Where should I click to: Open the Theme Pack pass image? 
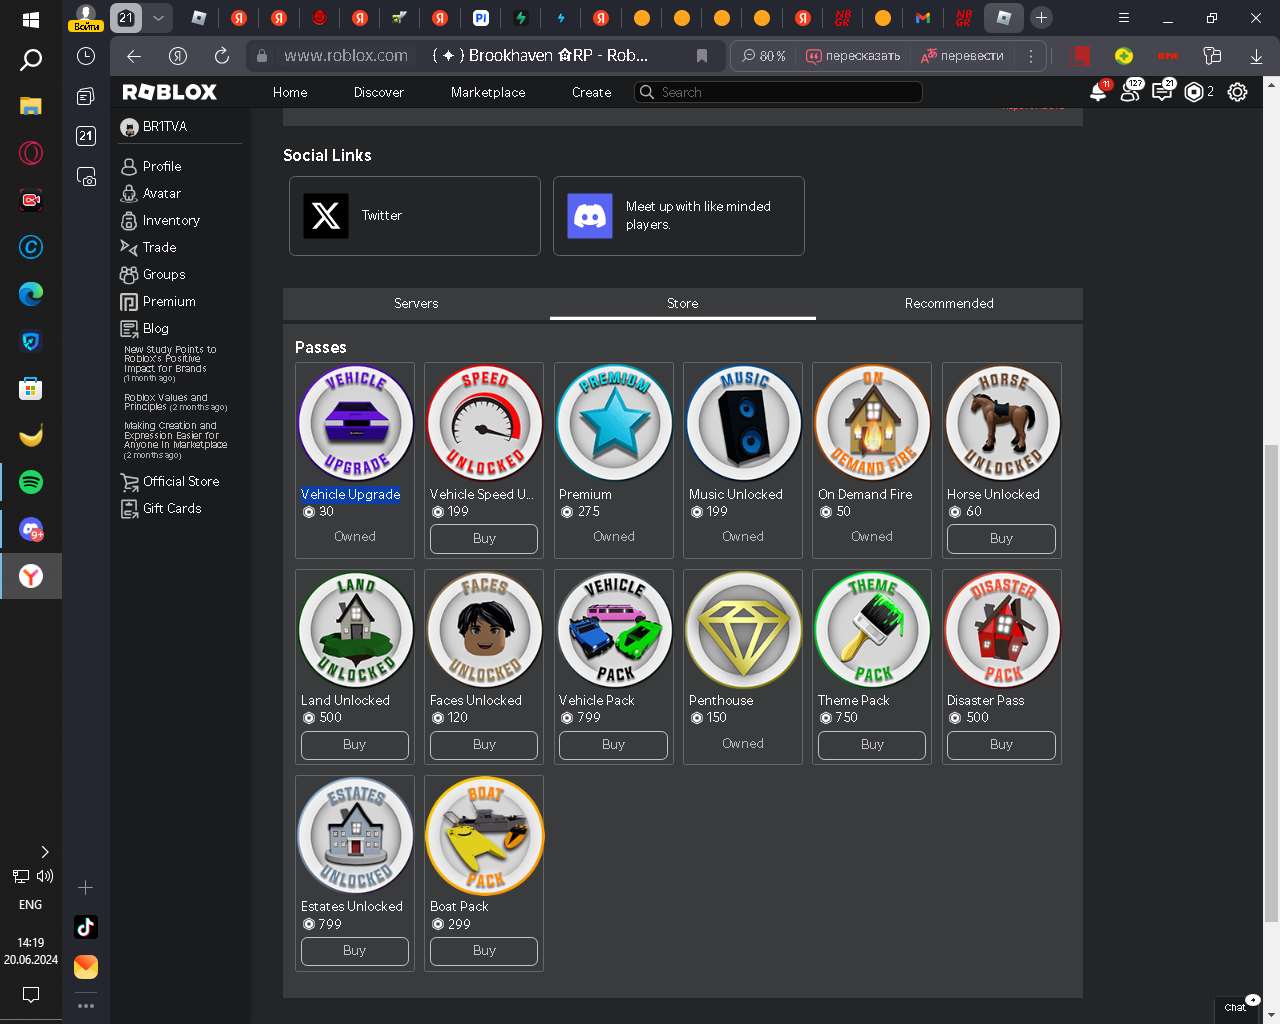click(872, 630)
